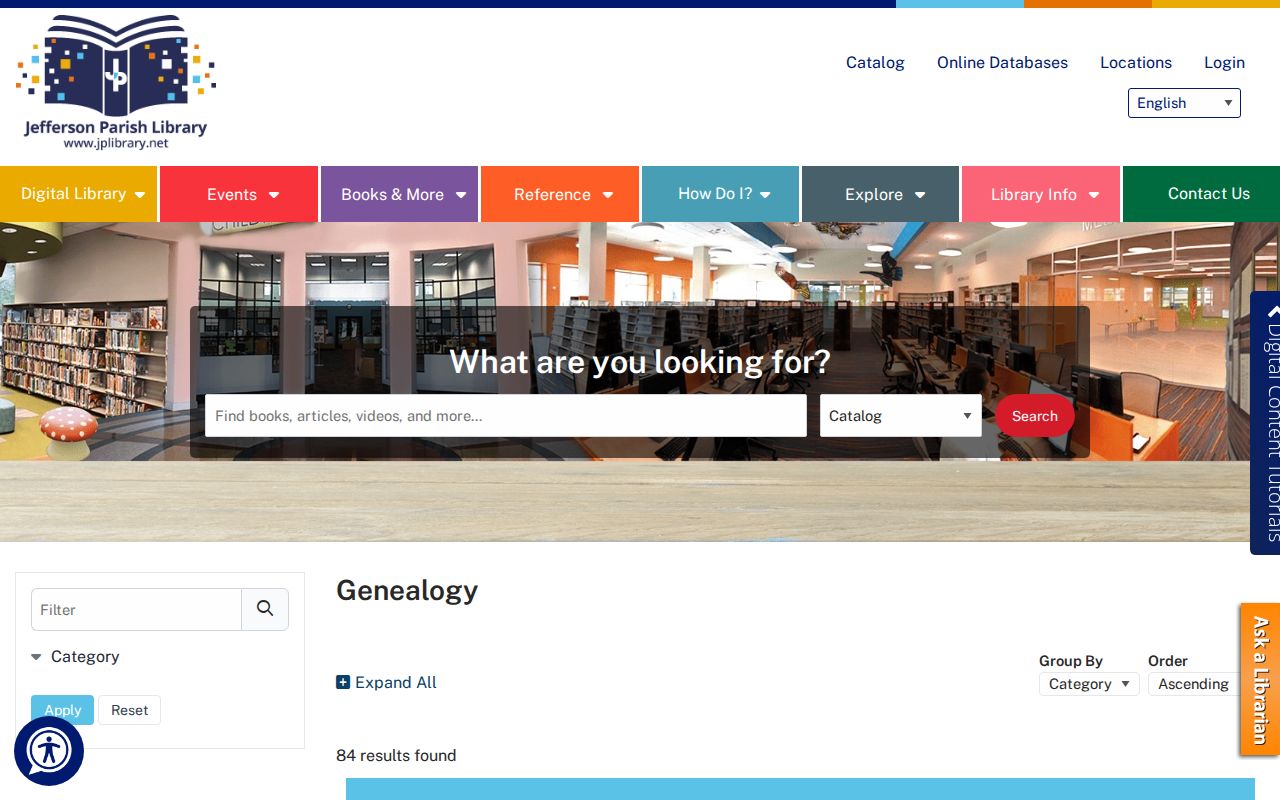Viewport: 1280px width, 800px height.
Task: Click the main search input field
Action: (x=506, y=415)
